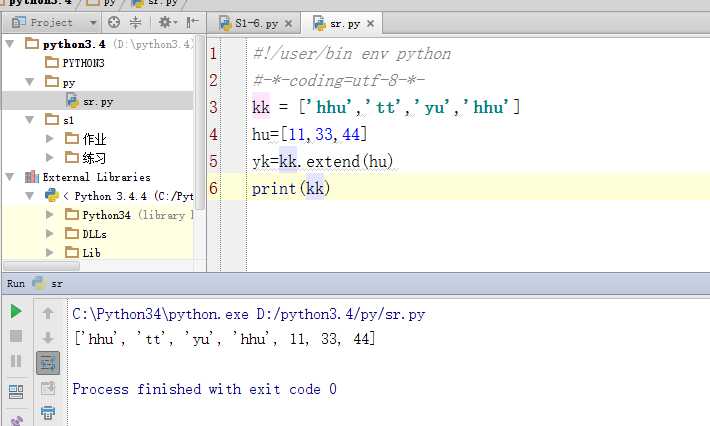Click the 'print(kk)' code line
Image resolution: width=710 pixels, height=426 pixels.
point(291,188)
